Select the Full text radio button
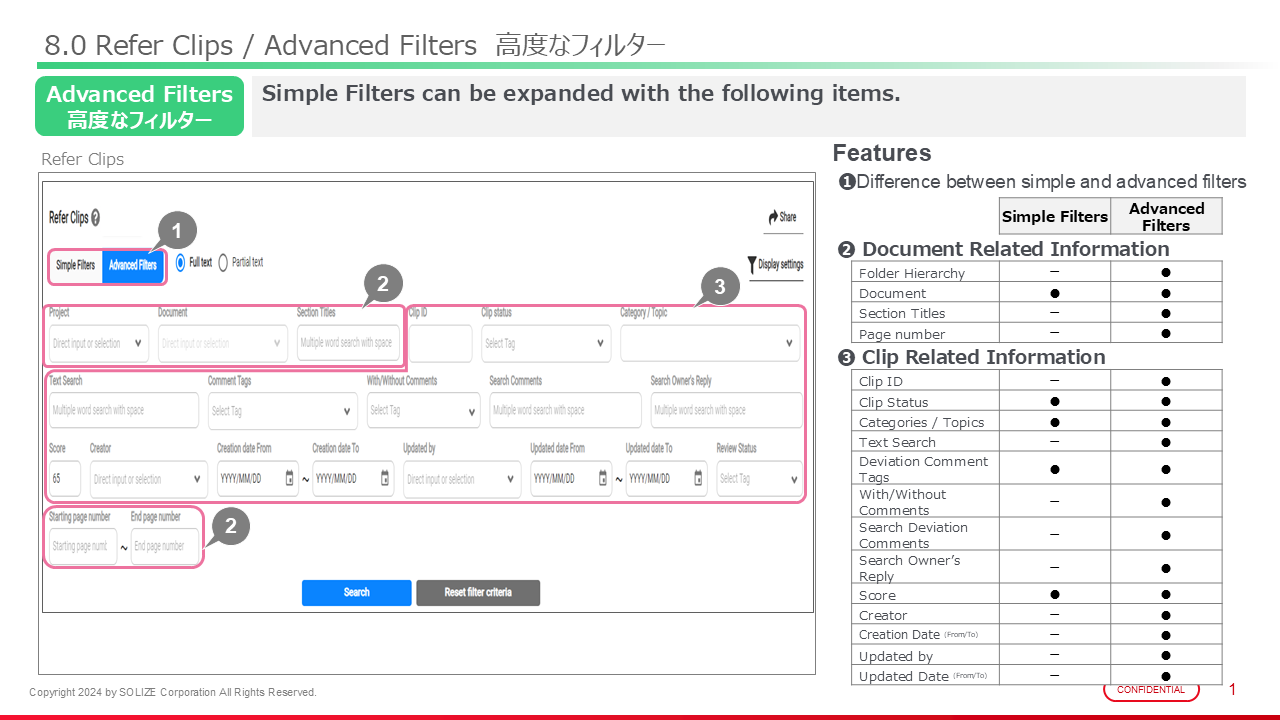Screen dimensions: 1280x720 pos(181,263)
